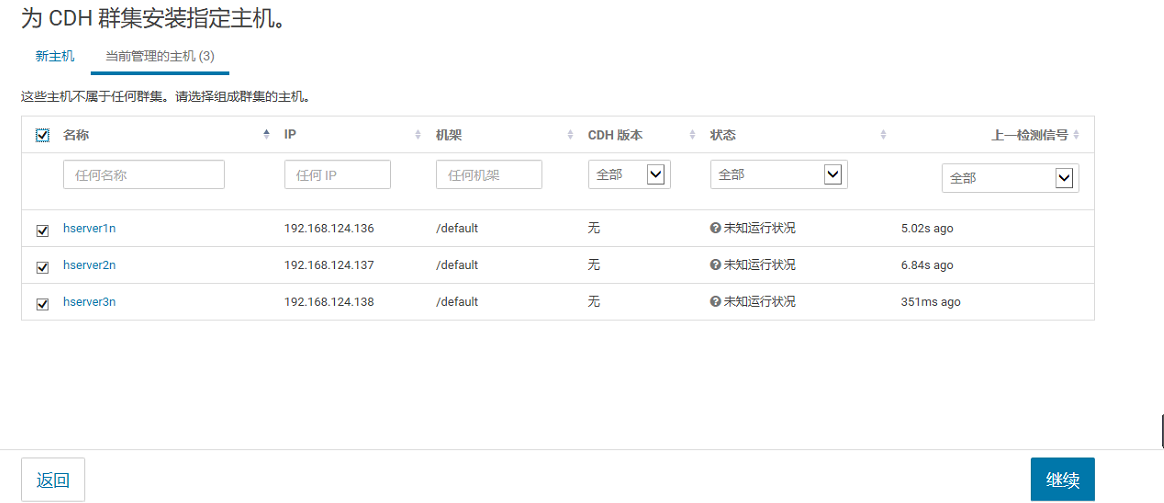Screen dimensions: 1164x503
Task: Sort the table by 状态 column arrows
Action: point(883,135)
